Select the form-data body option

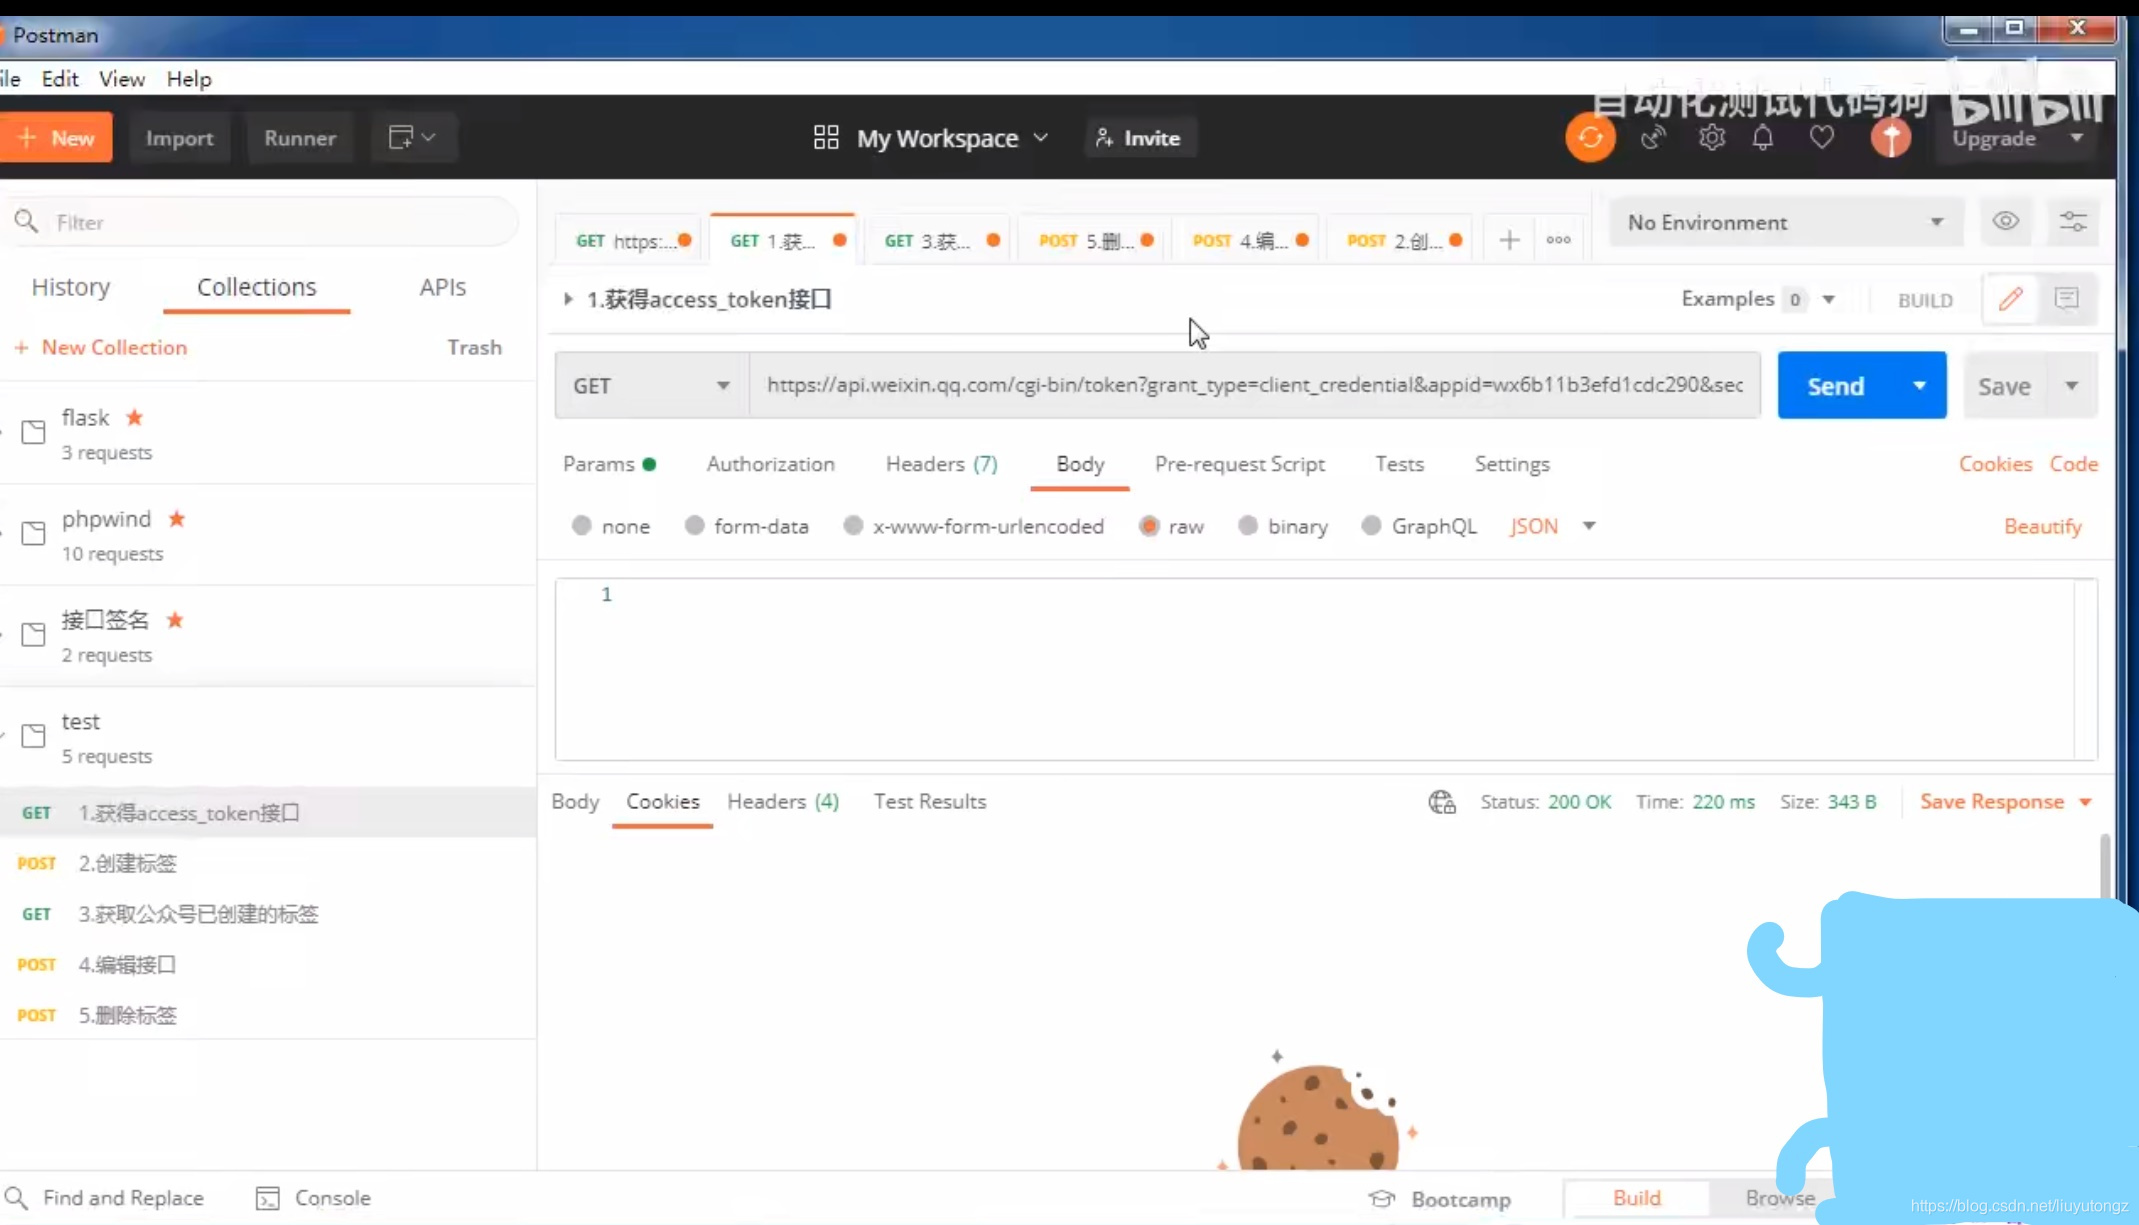click(x=695, y=526)
